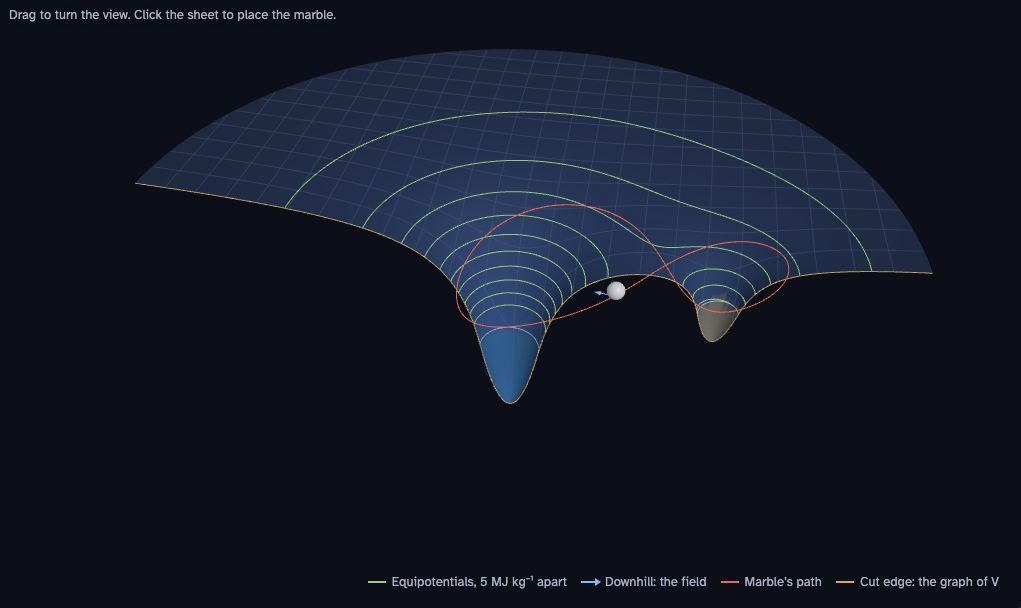The height and width of the screenshot is (608, 1021).
Task: Click the small tan potential well
Action: click(x=716, y=321)
